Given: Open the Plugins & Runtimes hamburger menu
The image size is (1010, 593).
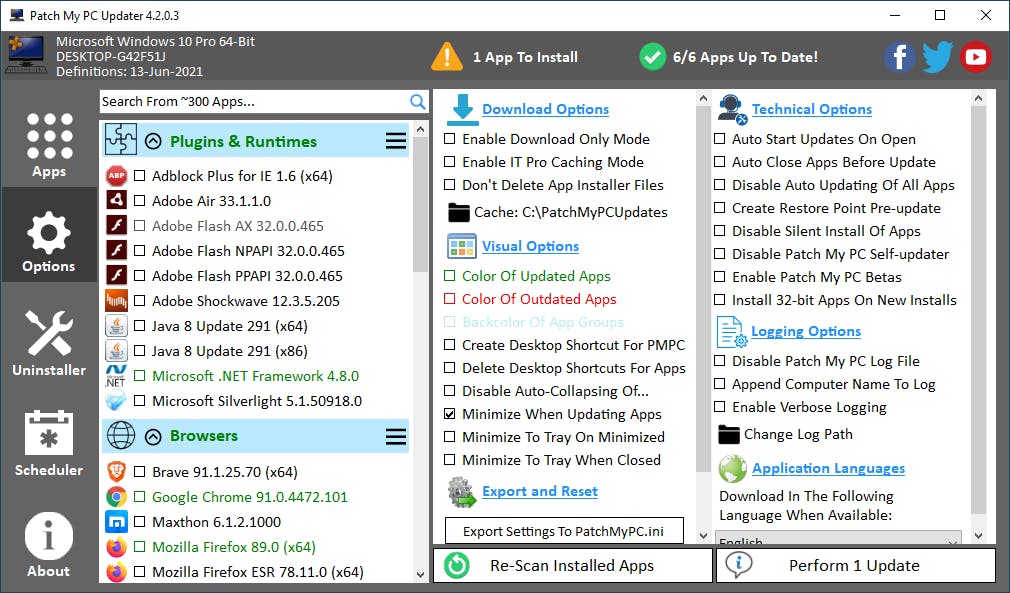Looking at the screenshot, I should coord(396,142).
